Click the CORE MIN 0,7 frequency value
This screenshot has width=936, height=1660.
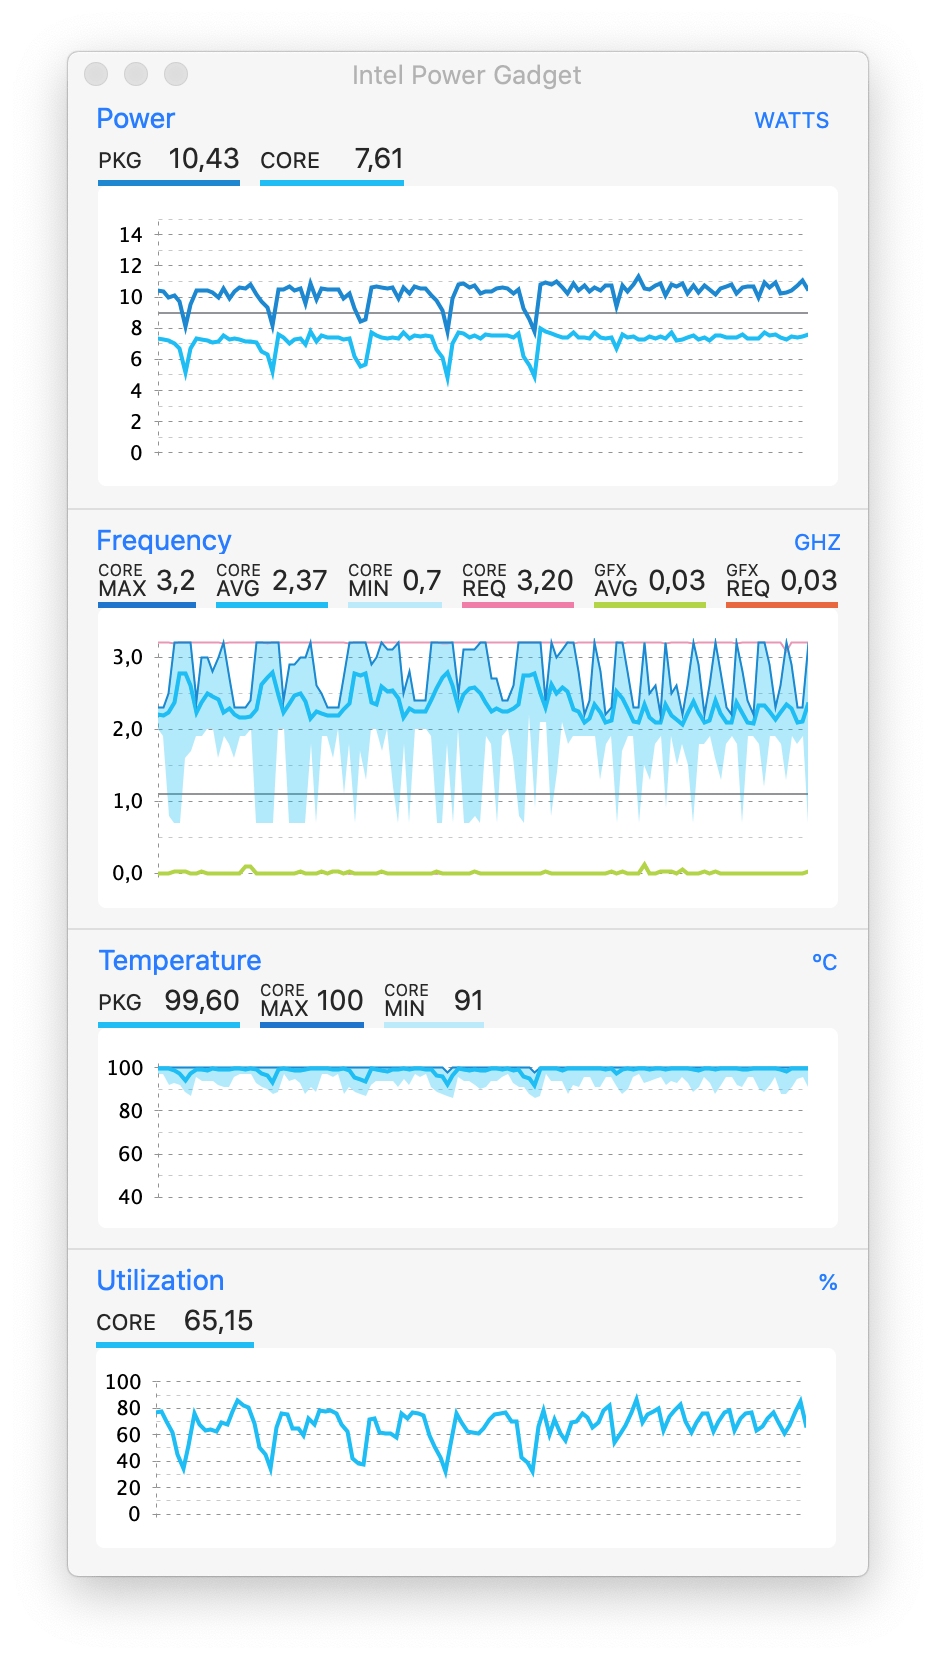pos(422,581)
